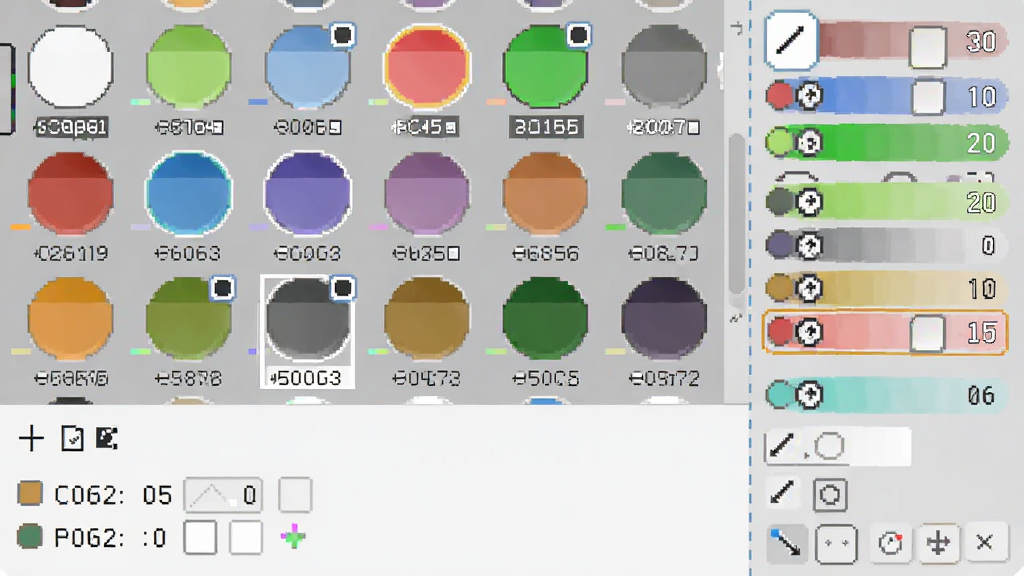This screenshot has width=1024, height=576.
Task: Click the color wheel icon in the bottom toolbar
Action: [890, 543]
